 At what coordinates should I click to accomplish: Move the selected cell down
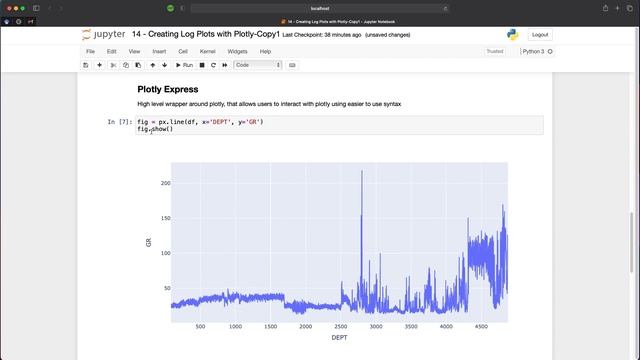(164, 65)
